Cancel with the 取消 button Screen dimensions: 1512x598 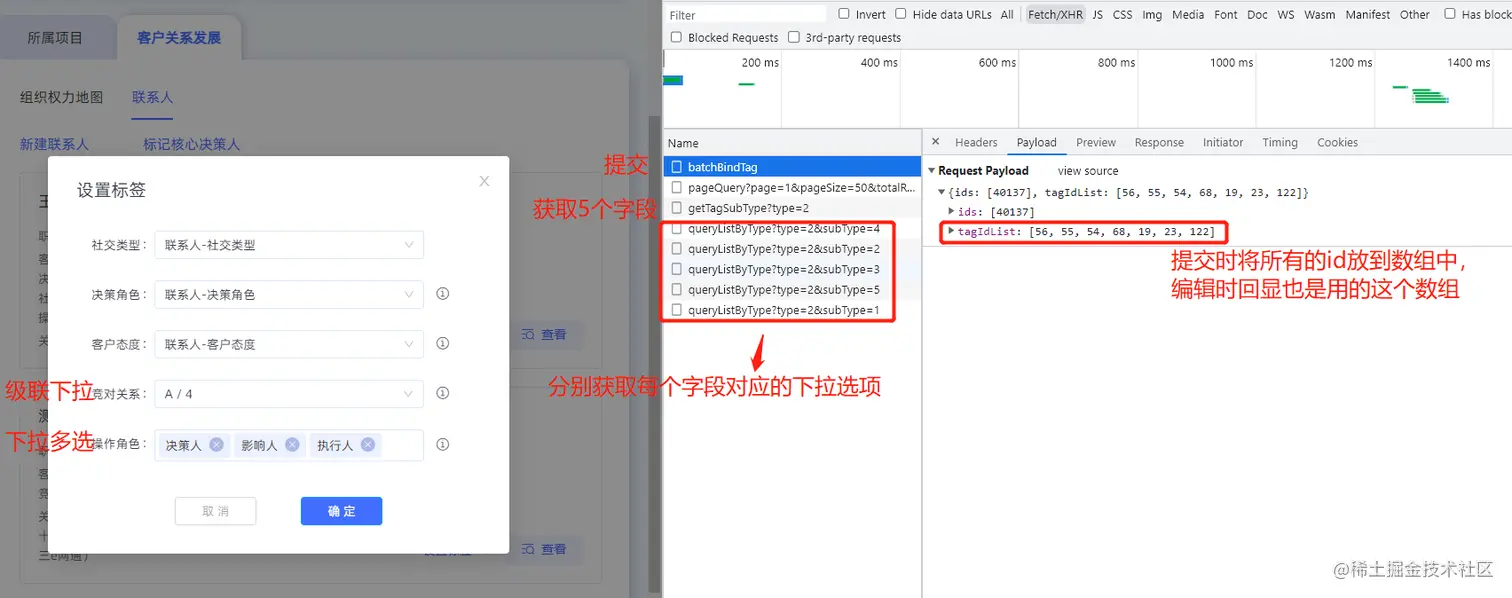215,511
